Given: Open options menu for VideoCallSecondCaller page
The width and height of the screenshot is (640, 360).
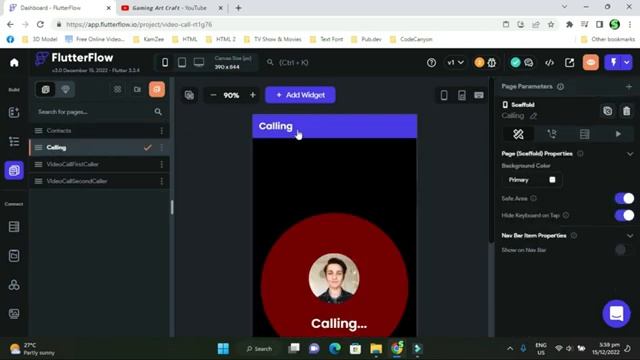Looking at the screenshot, I should tap(162, 181).
